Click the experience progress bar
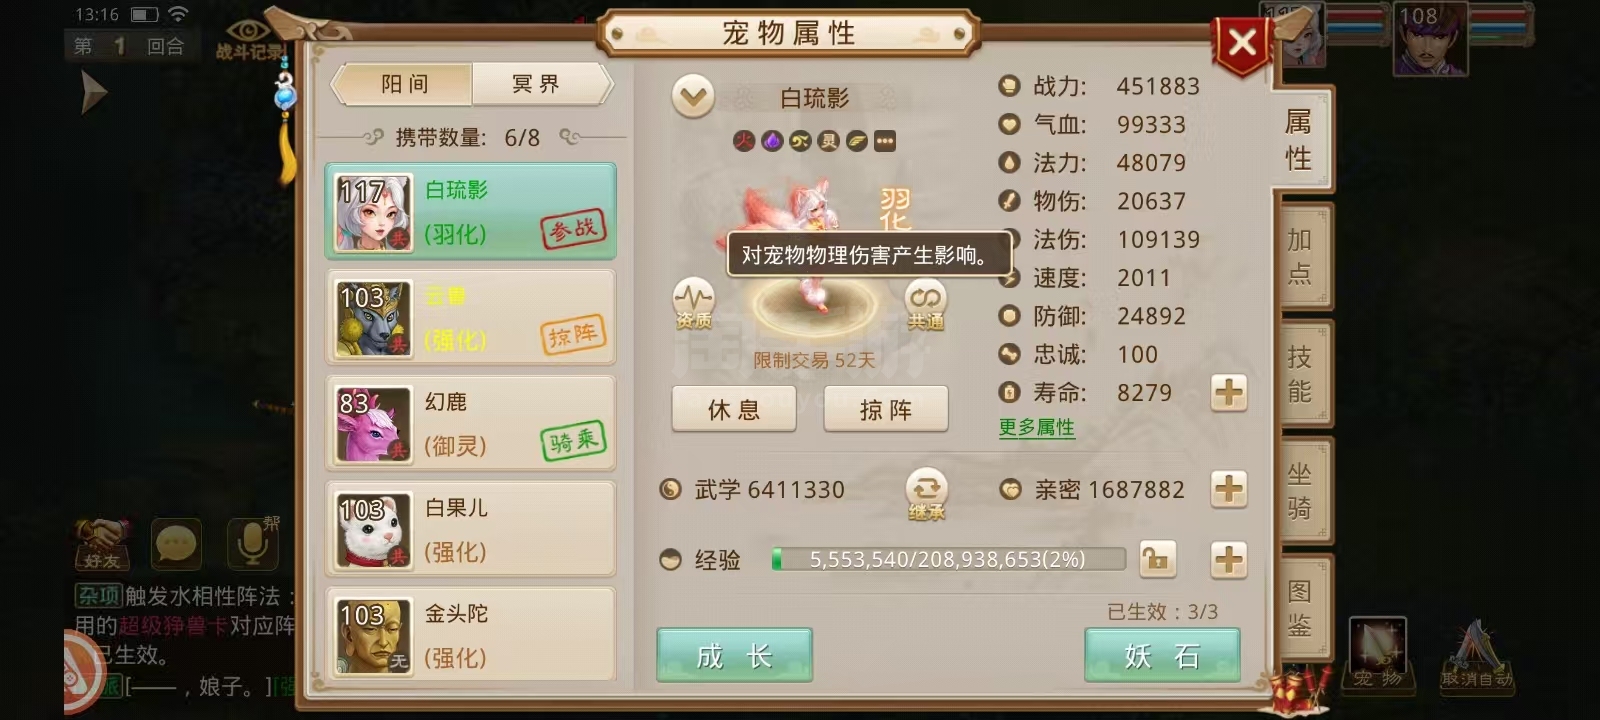The height and width of the screenshot is (720, 1600). click(948, 559)
